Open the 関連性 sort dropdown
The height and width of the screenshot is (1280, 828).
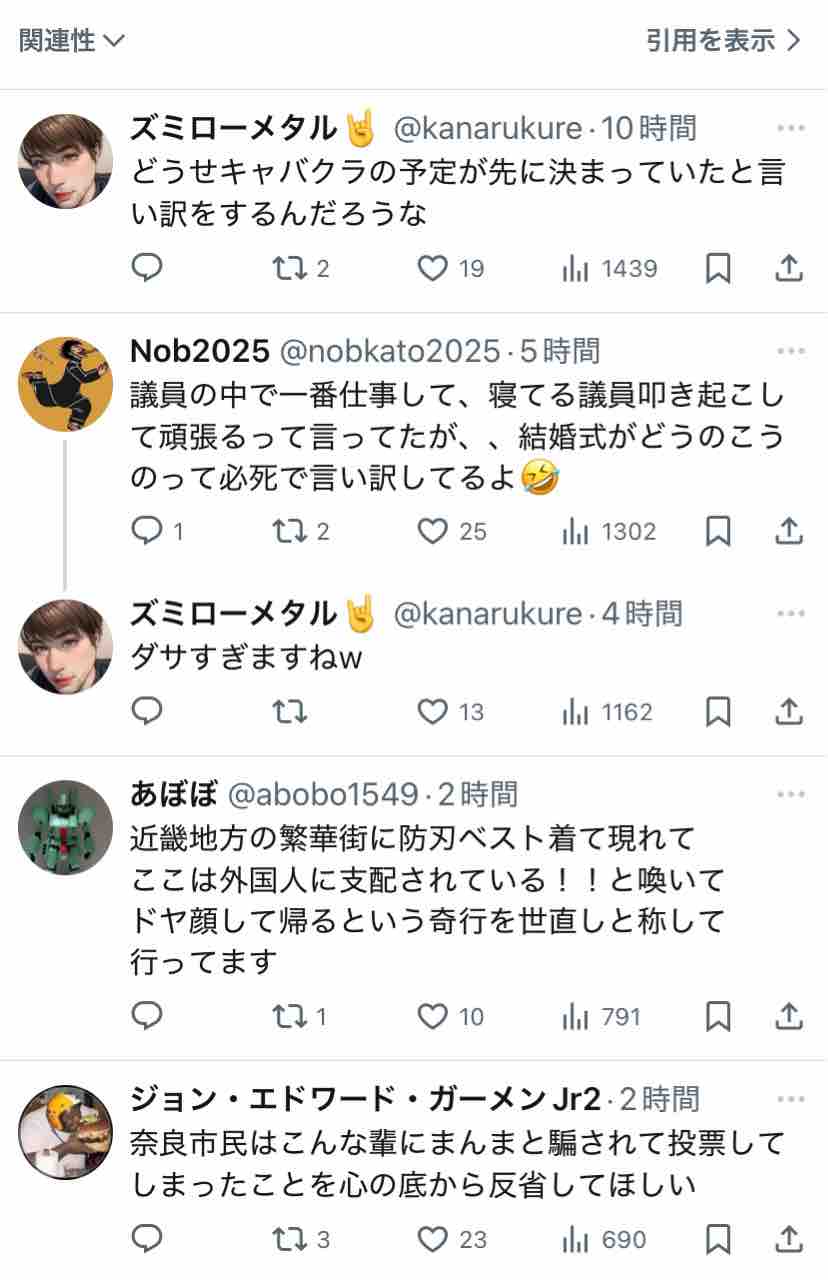coord(72,40)
